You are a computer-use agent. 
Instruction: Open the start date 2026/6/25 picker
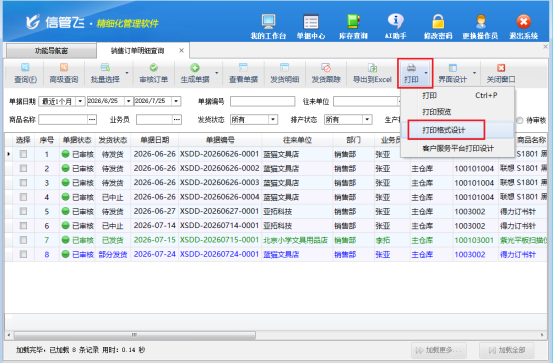click(x=129, y=101)
